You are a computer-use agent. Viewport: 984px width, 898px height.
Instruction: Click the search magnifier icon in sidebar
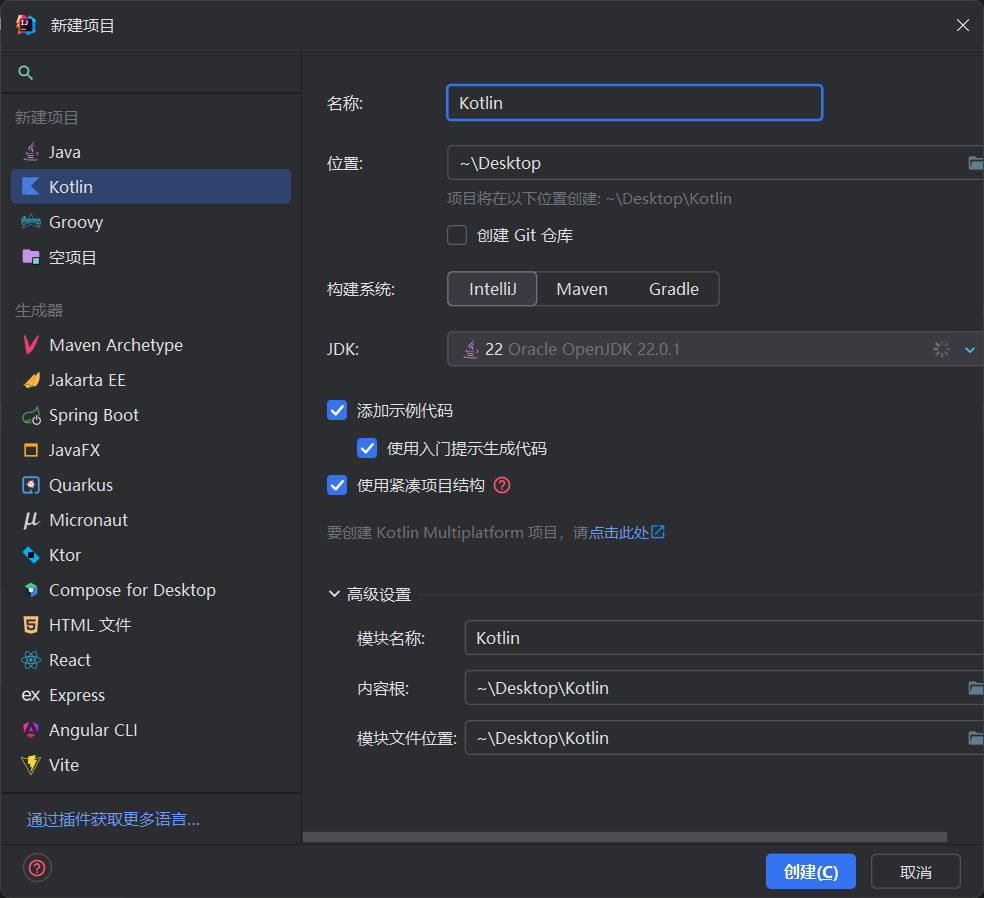[x=26, y=73]
